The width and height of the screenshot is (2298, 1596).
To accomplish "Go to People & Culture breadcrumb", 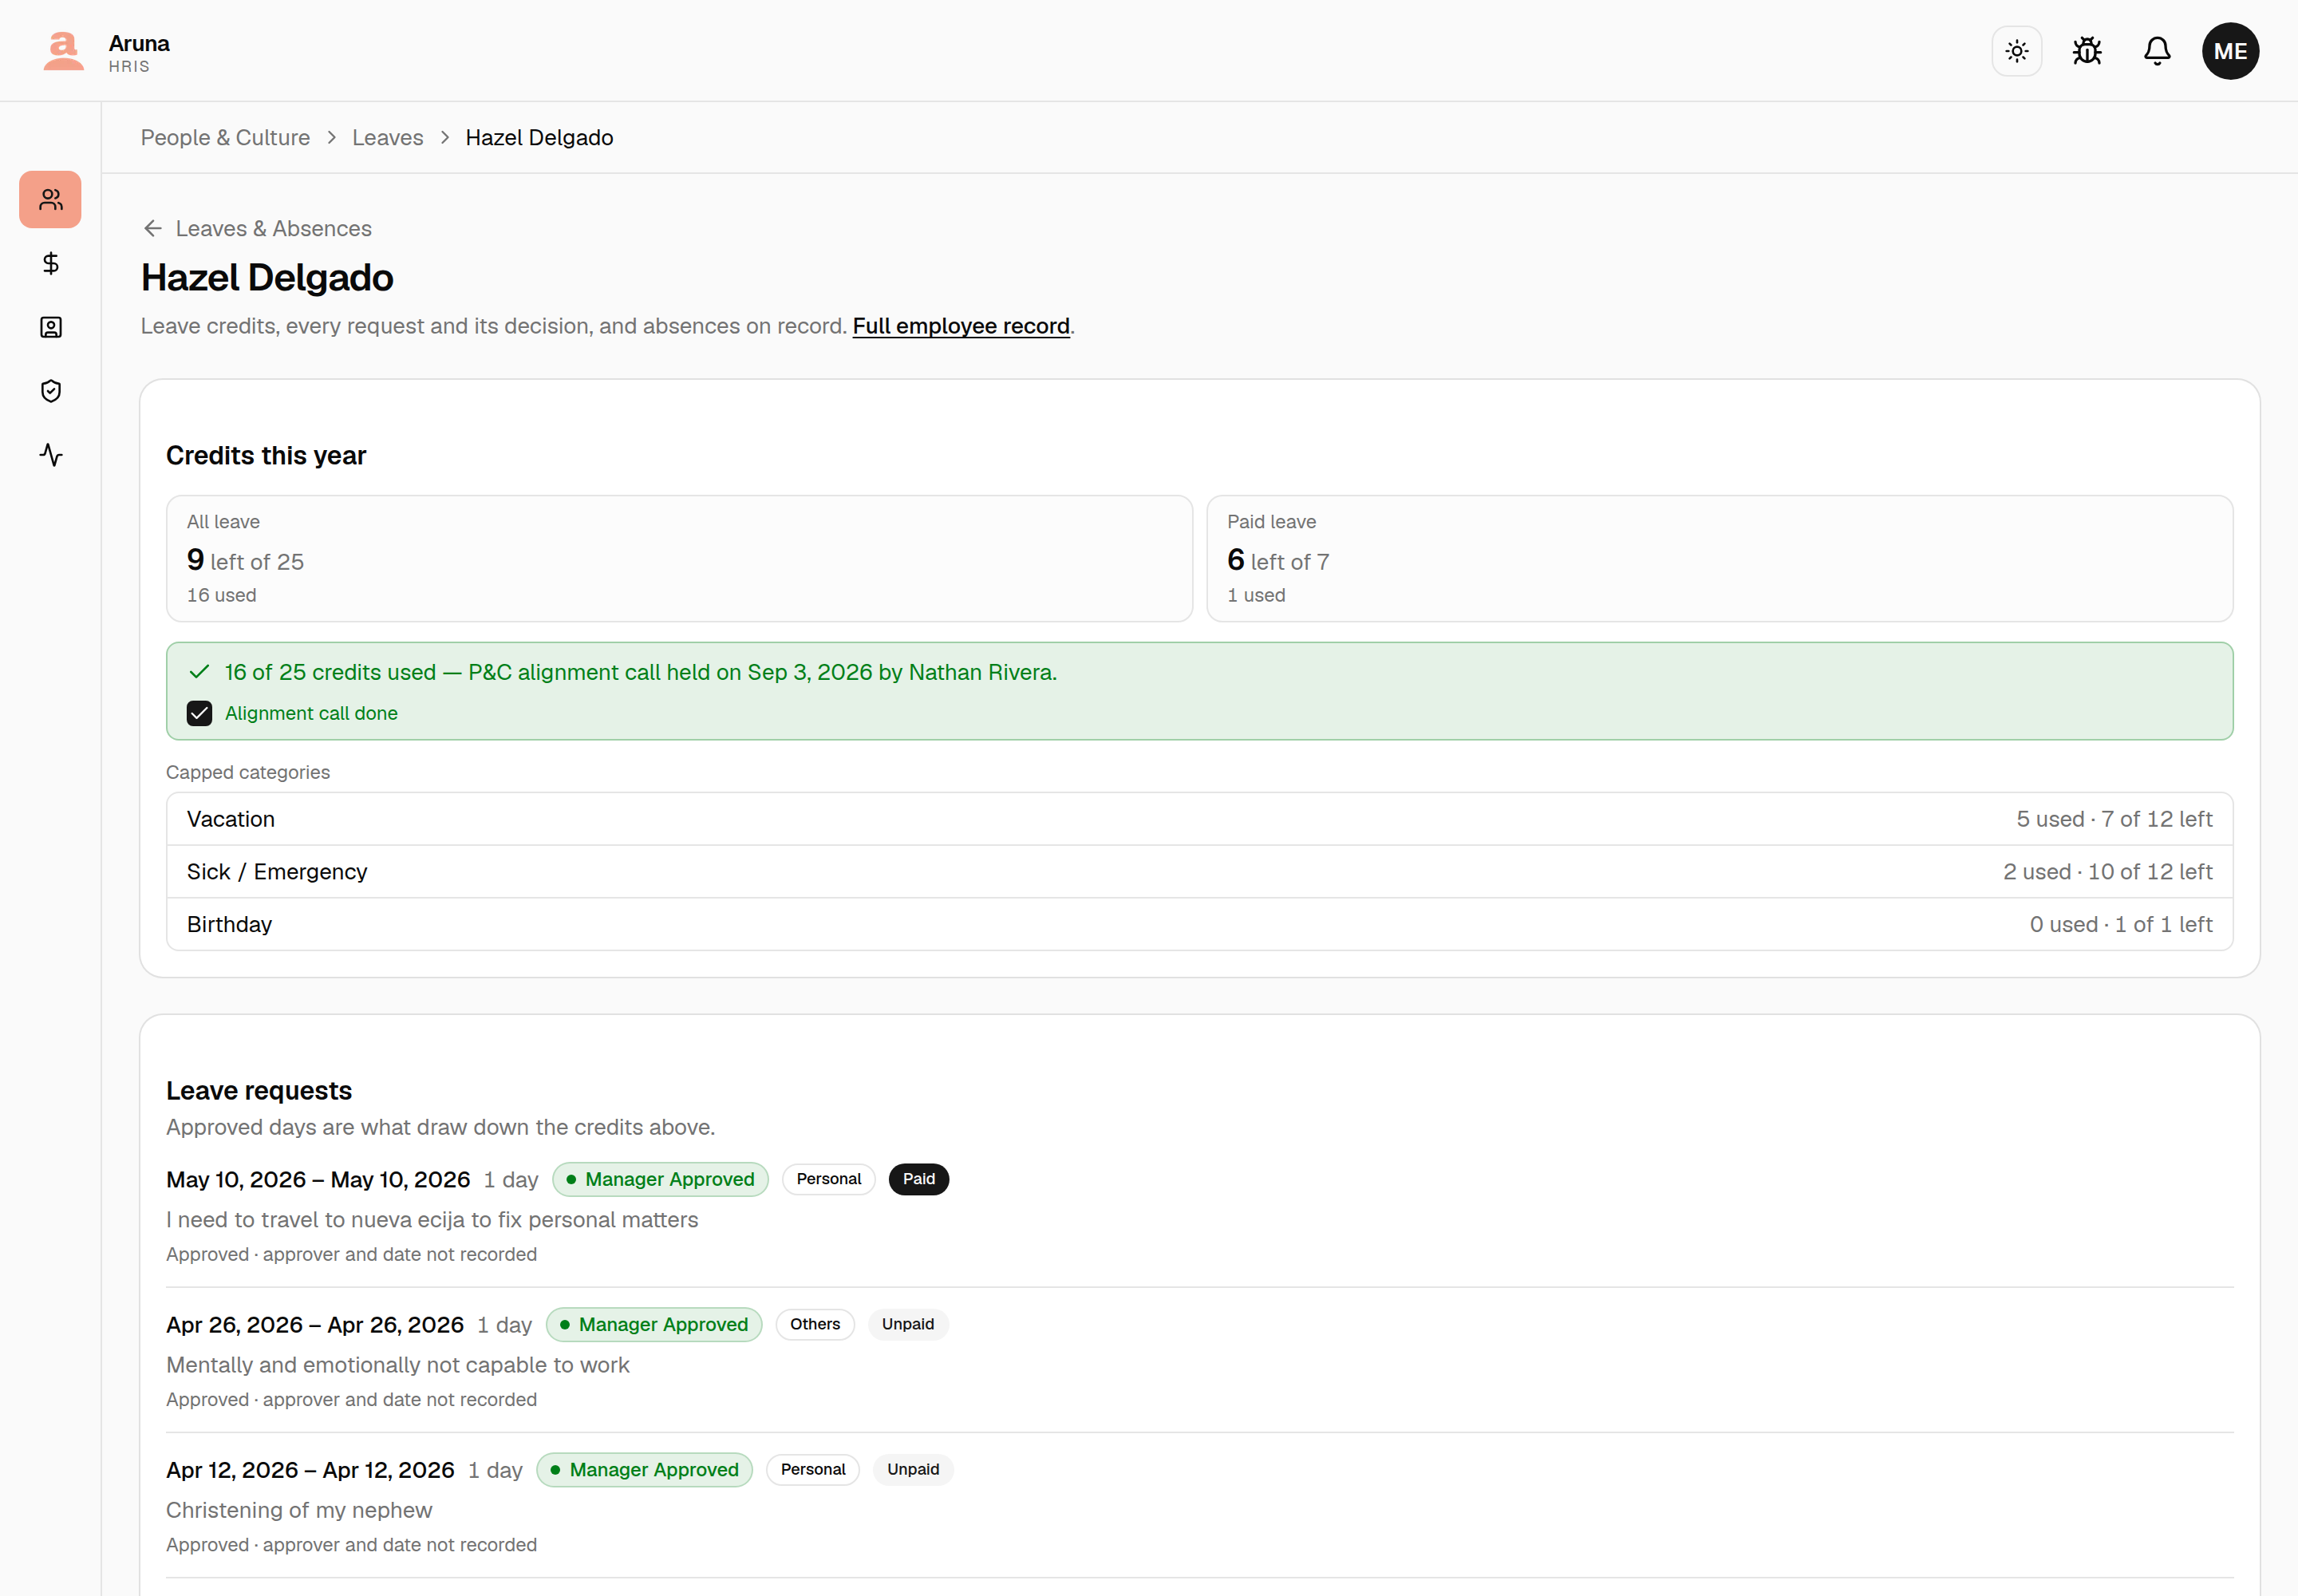I will (225, 138).
